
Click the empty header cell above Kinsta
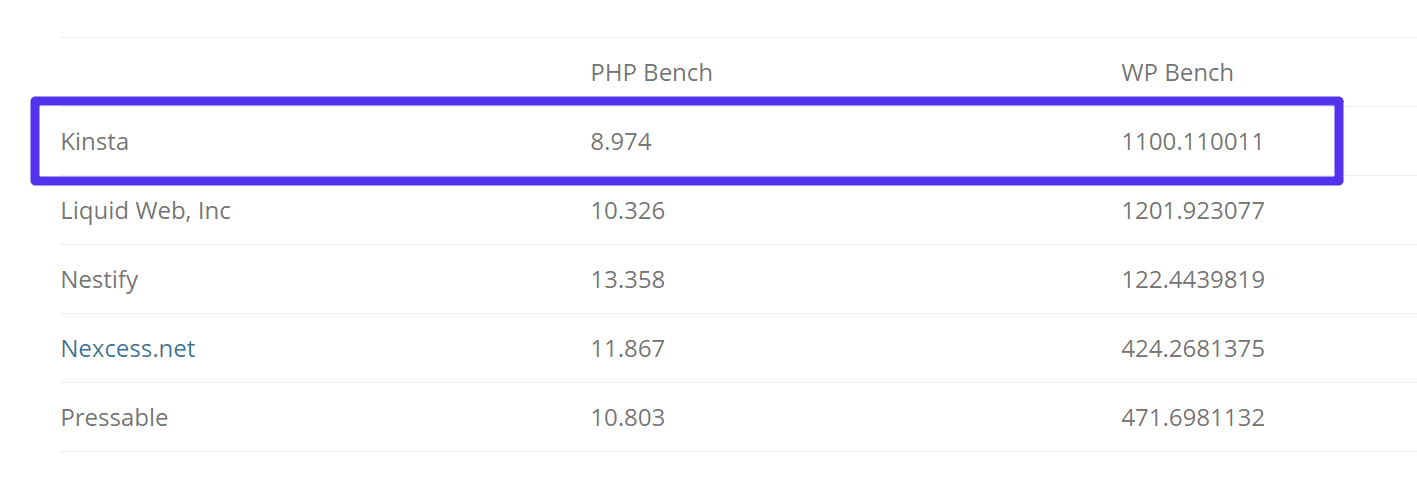[300, 73]
